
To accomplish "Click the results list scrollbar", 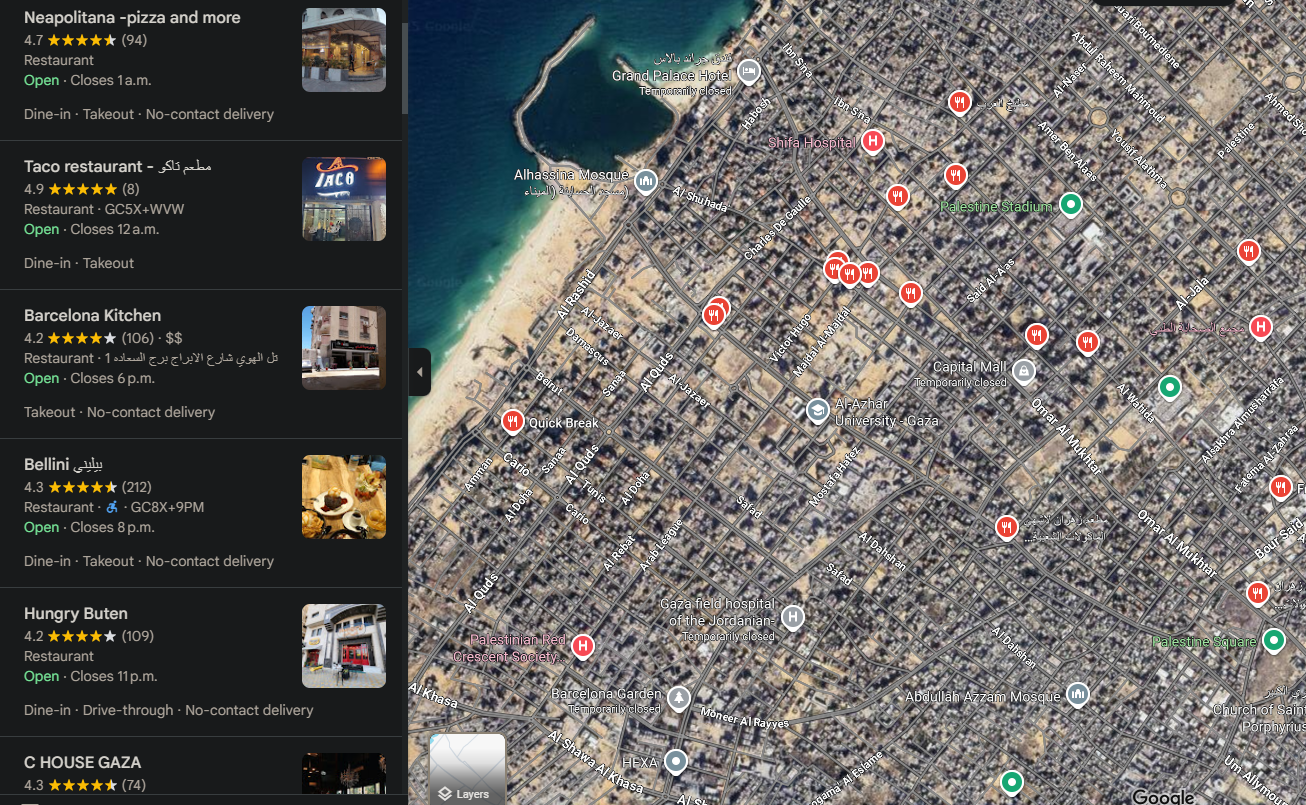I will (404, 68).
